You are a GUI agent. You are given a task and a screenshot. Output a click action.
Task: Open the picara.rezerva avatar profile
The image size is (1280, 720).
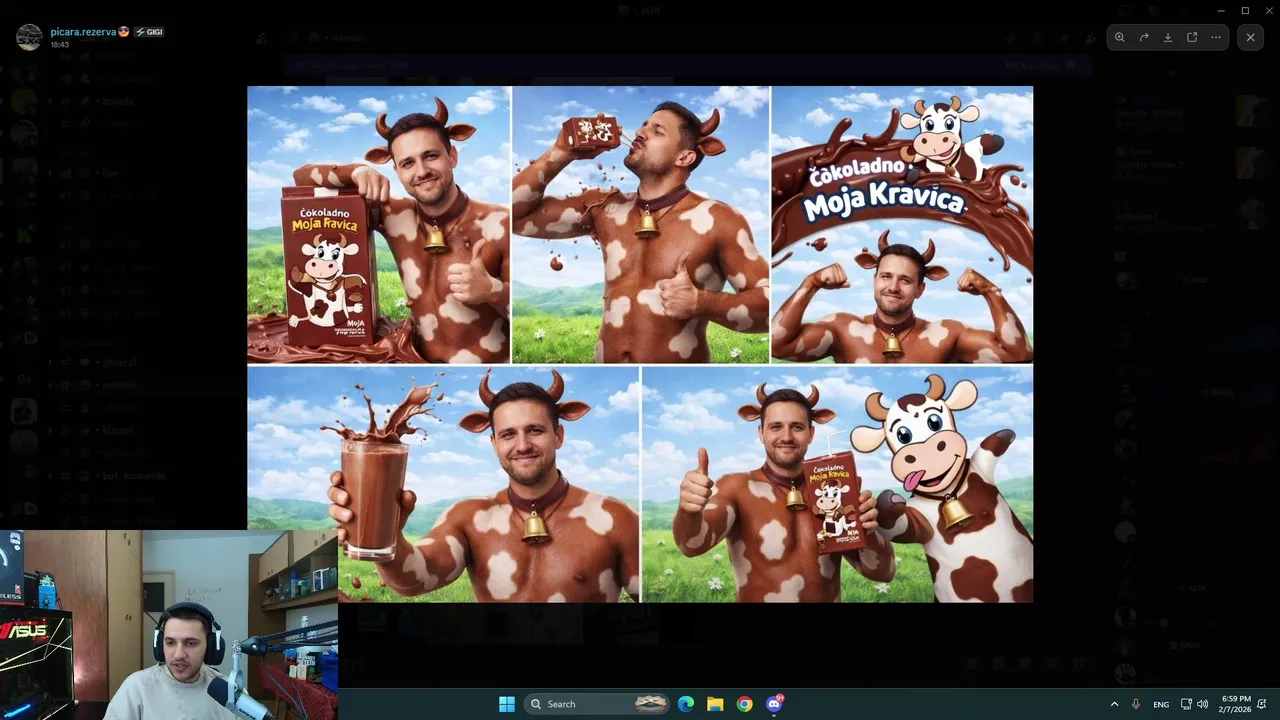coord(29,37)
